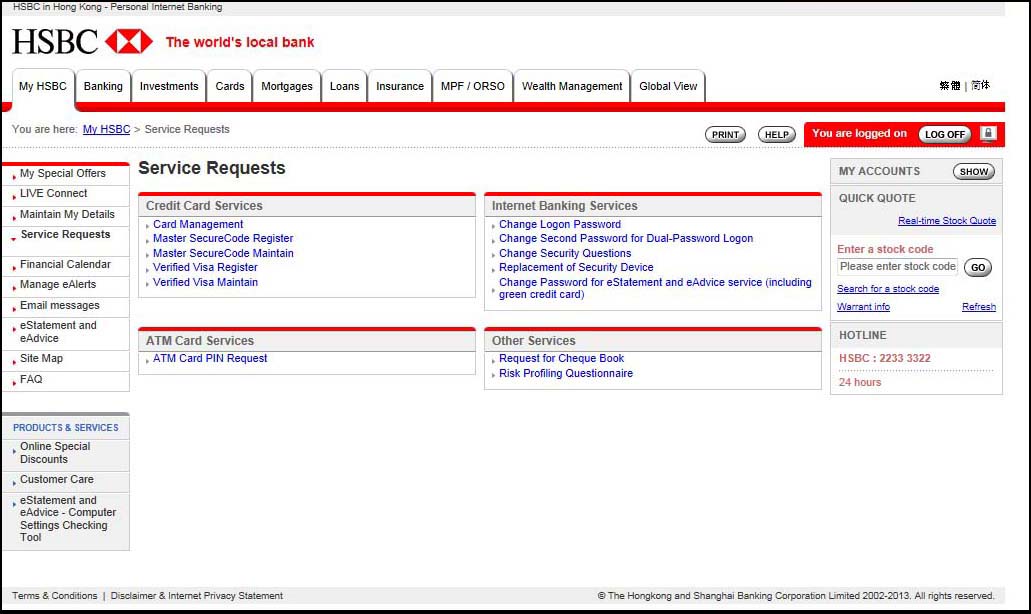This screenshot has height=614, width=1031.
Task: Click the stock code input field
Action: point(898,266)
